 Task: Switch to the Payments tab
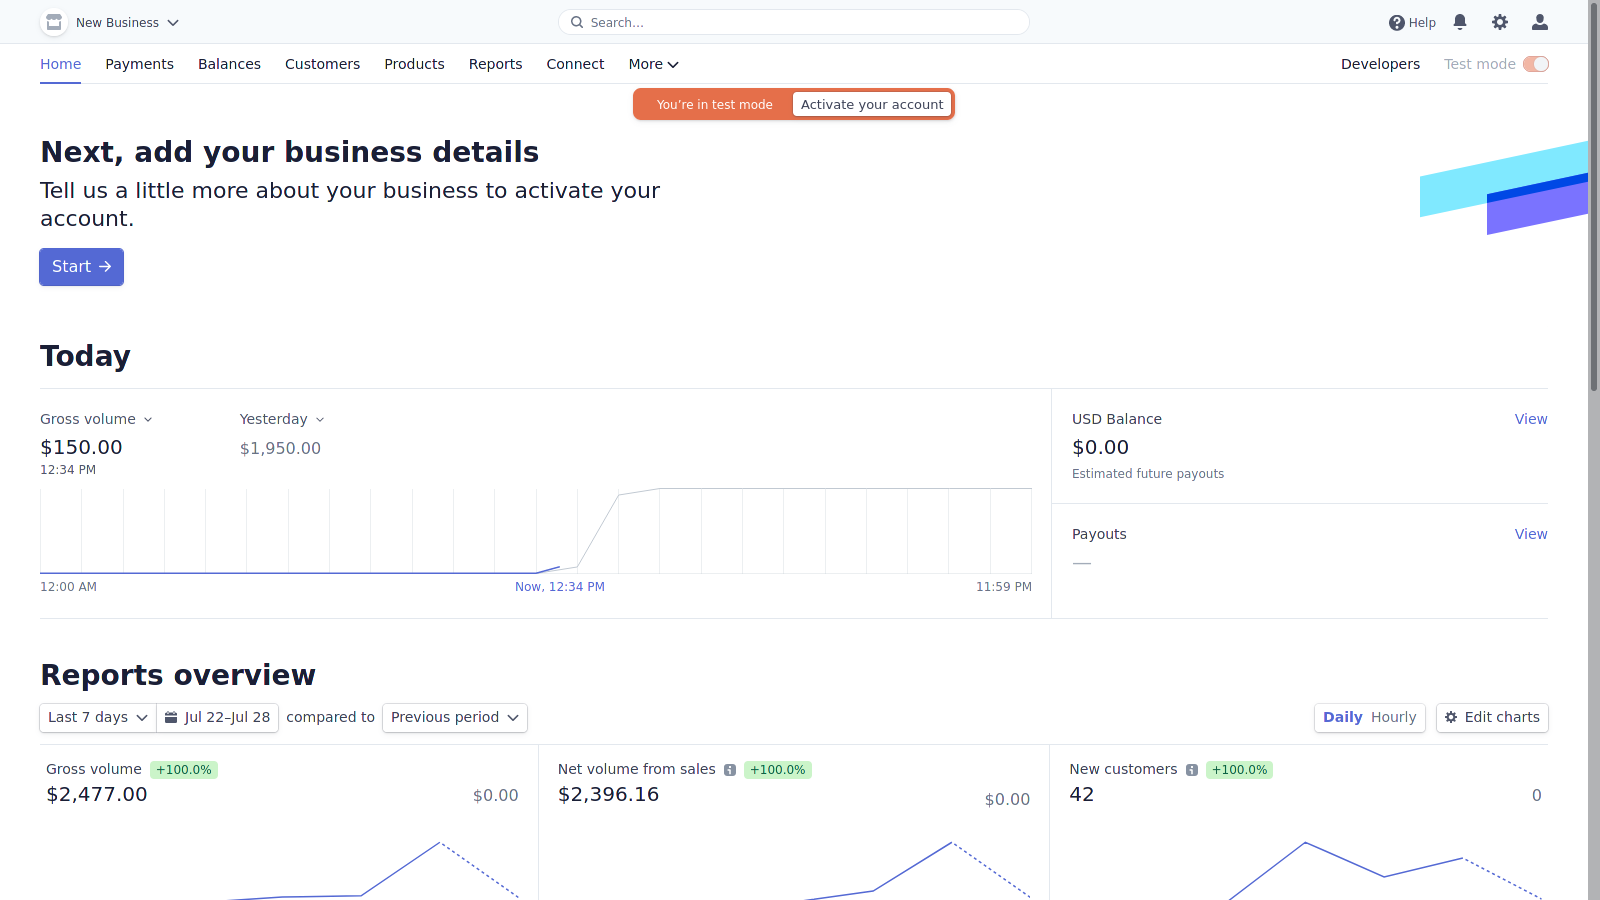[x=139, y=63]
